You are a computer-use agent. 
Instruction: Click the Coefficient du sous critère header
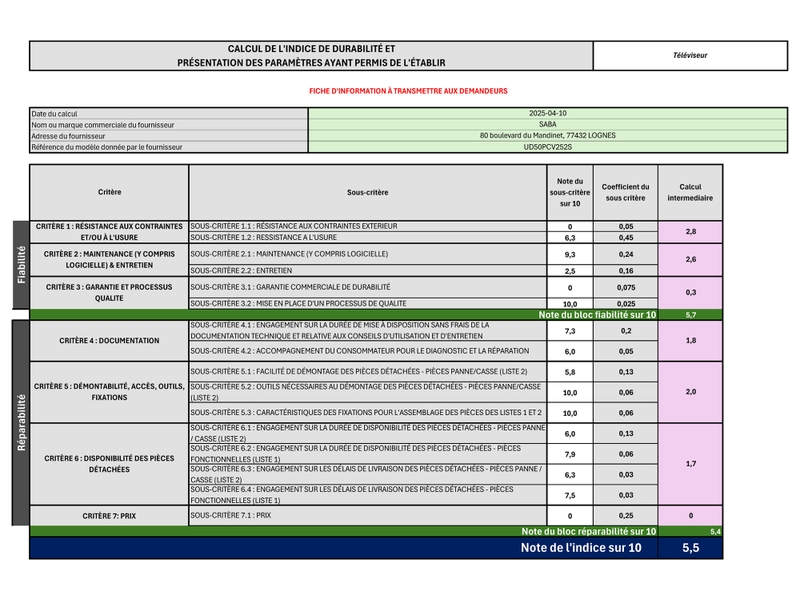click(x=625, y=192)
